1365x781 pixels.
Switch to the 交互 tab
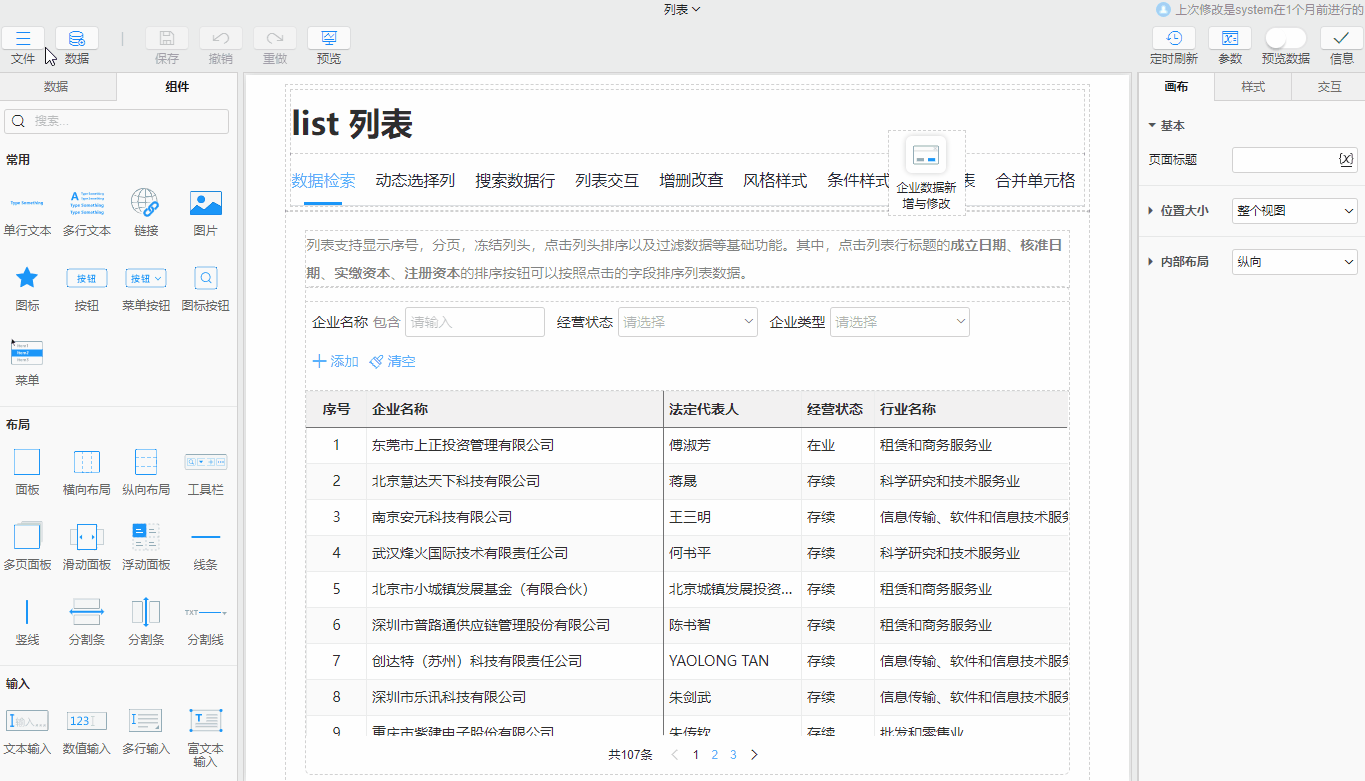[1328, 87]
